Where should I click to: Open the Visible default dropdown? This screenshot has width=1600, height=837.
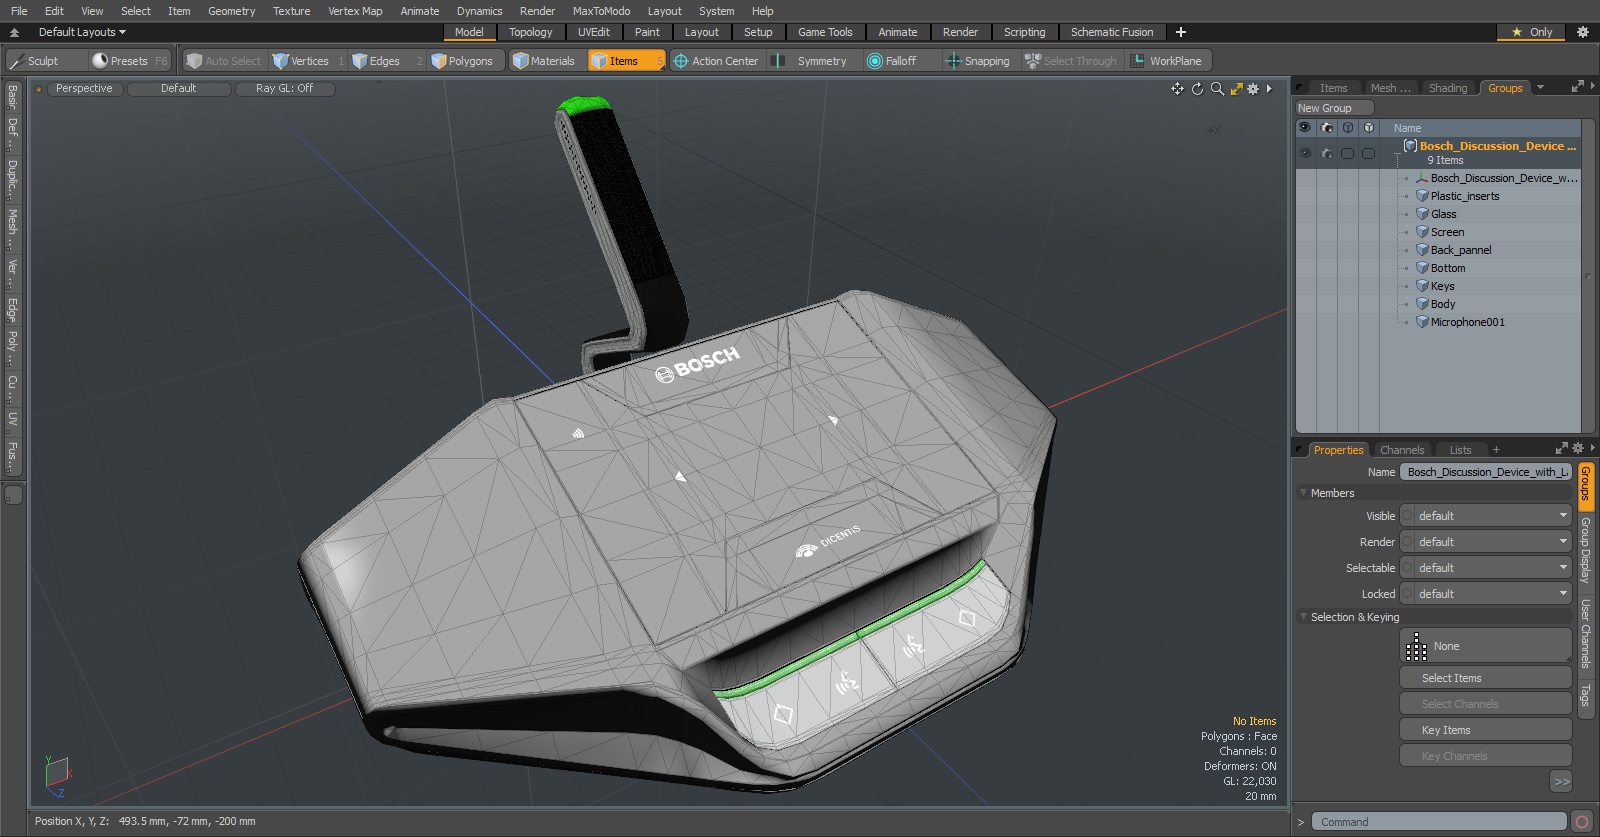tap(1485, 516)
